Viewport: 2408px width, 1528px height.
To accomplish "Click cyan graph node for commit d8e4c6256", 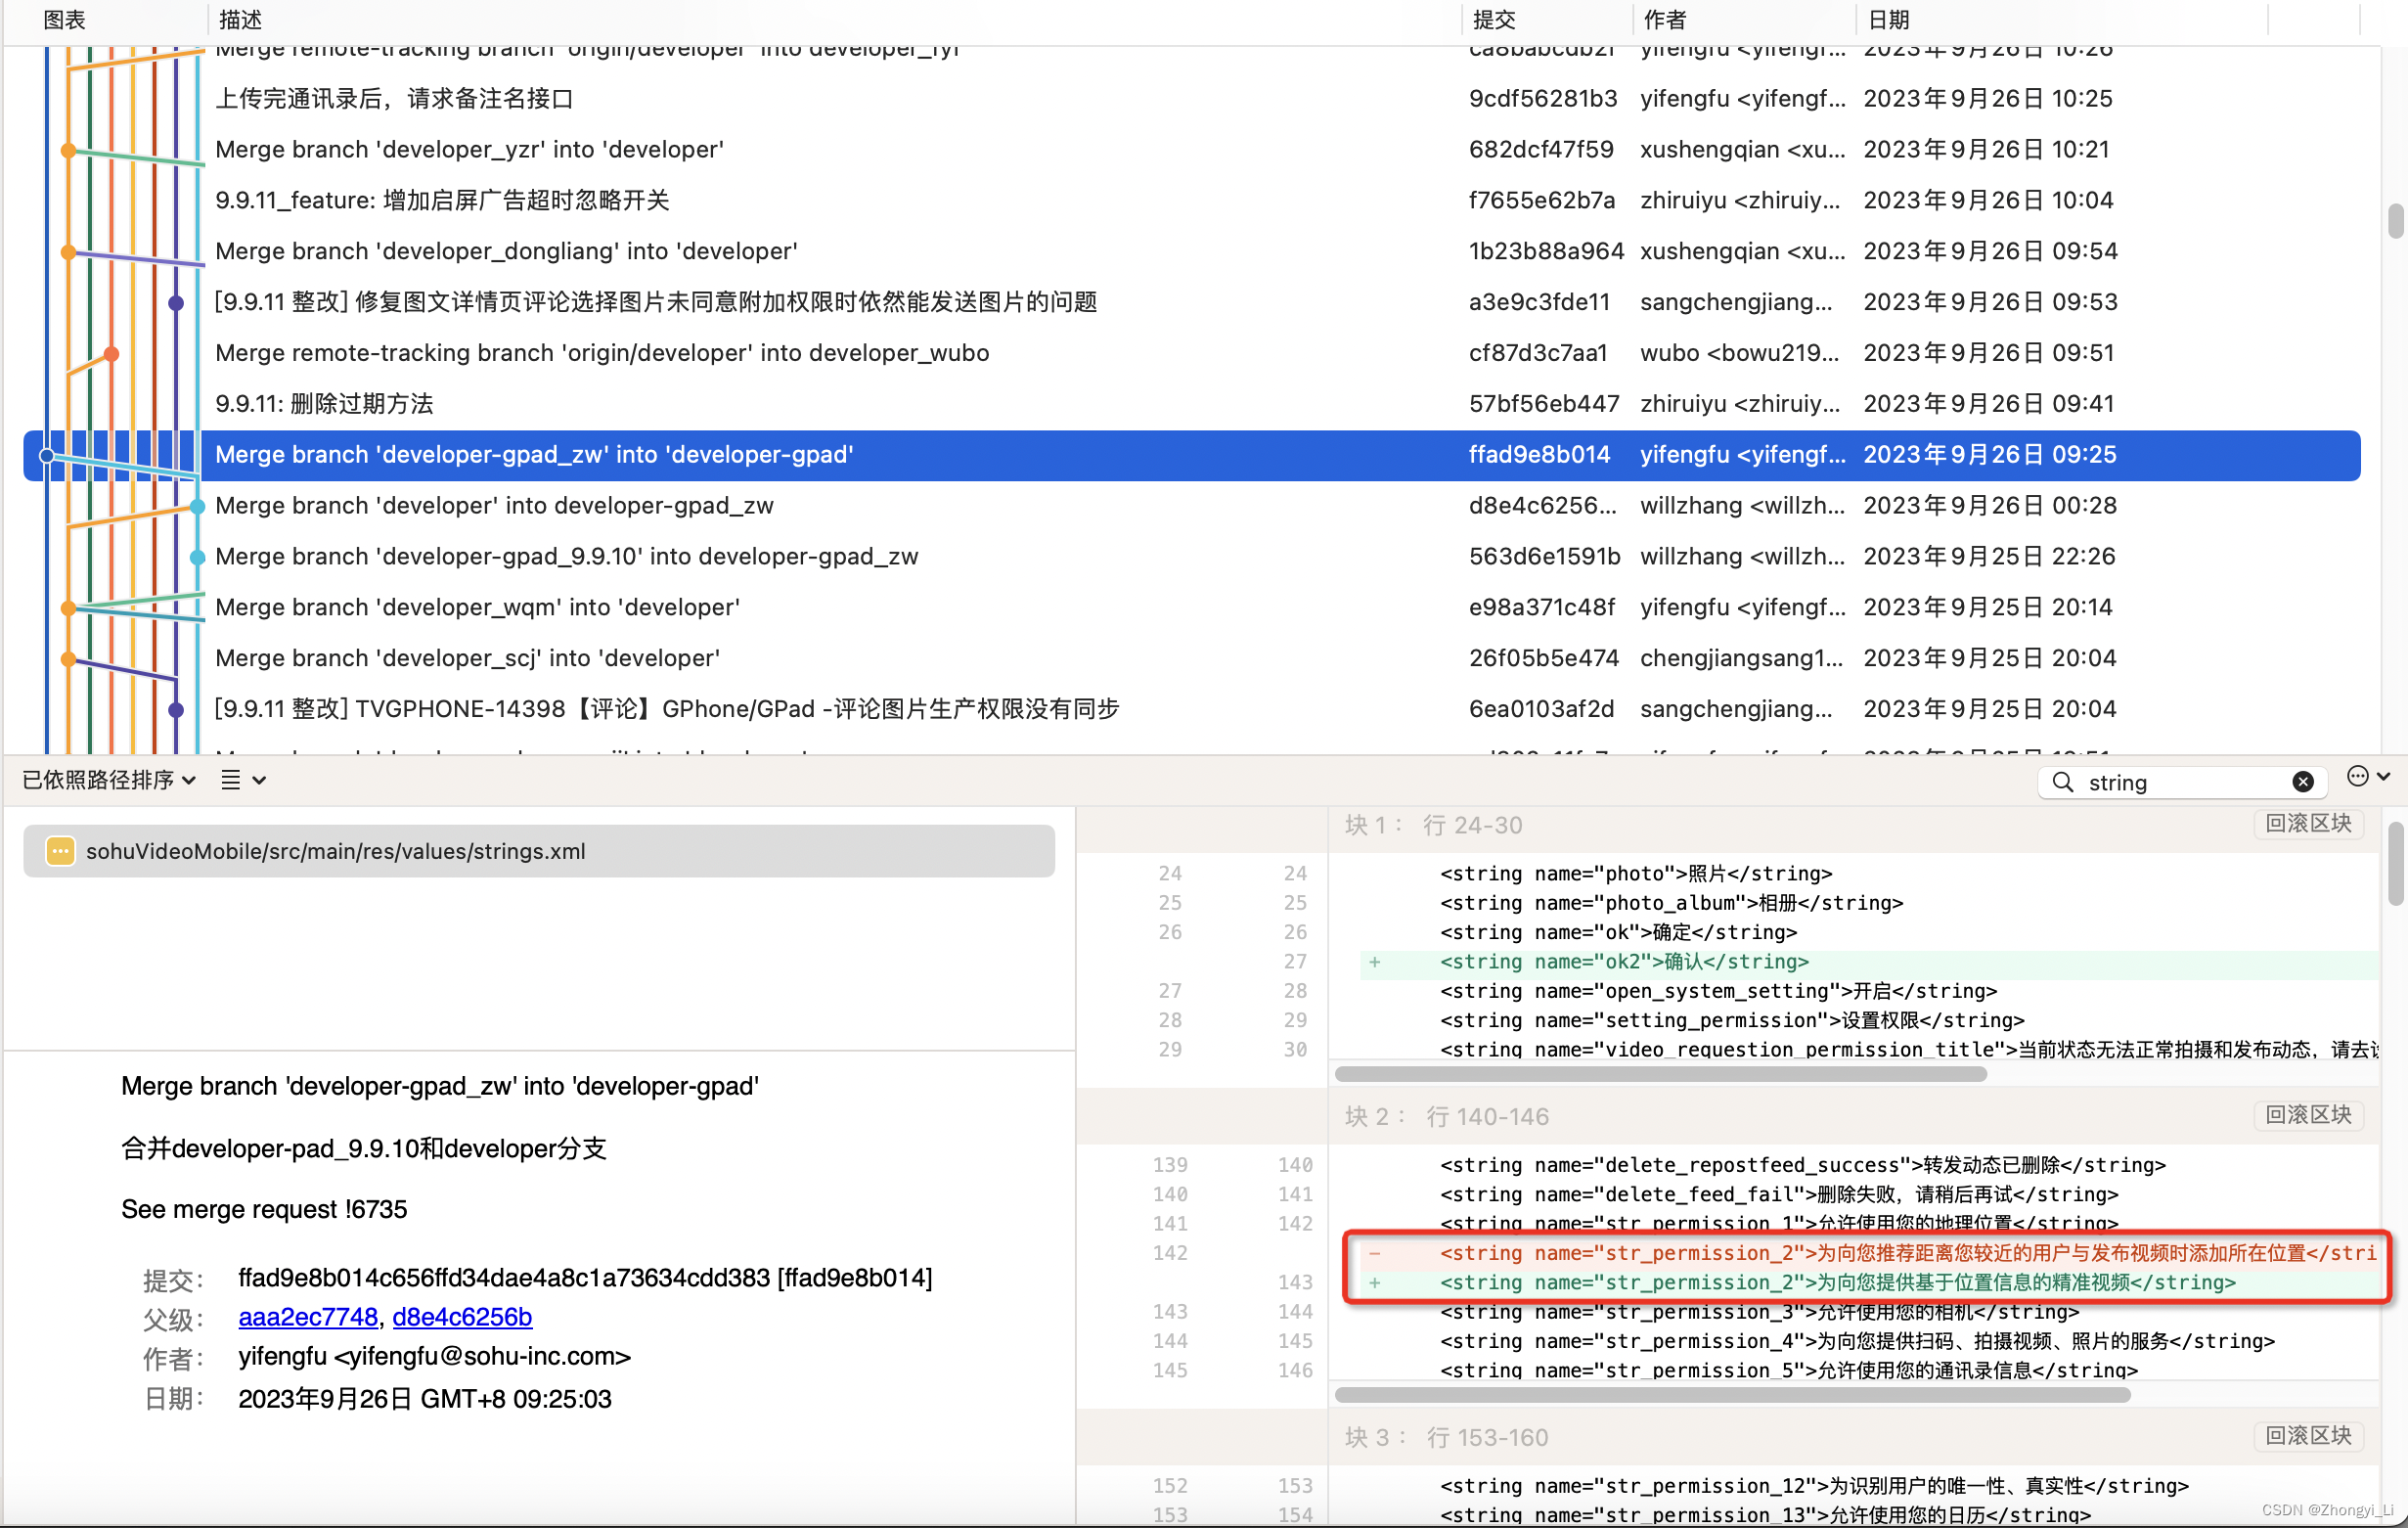I will 197,507.
